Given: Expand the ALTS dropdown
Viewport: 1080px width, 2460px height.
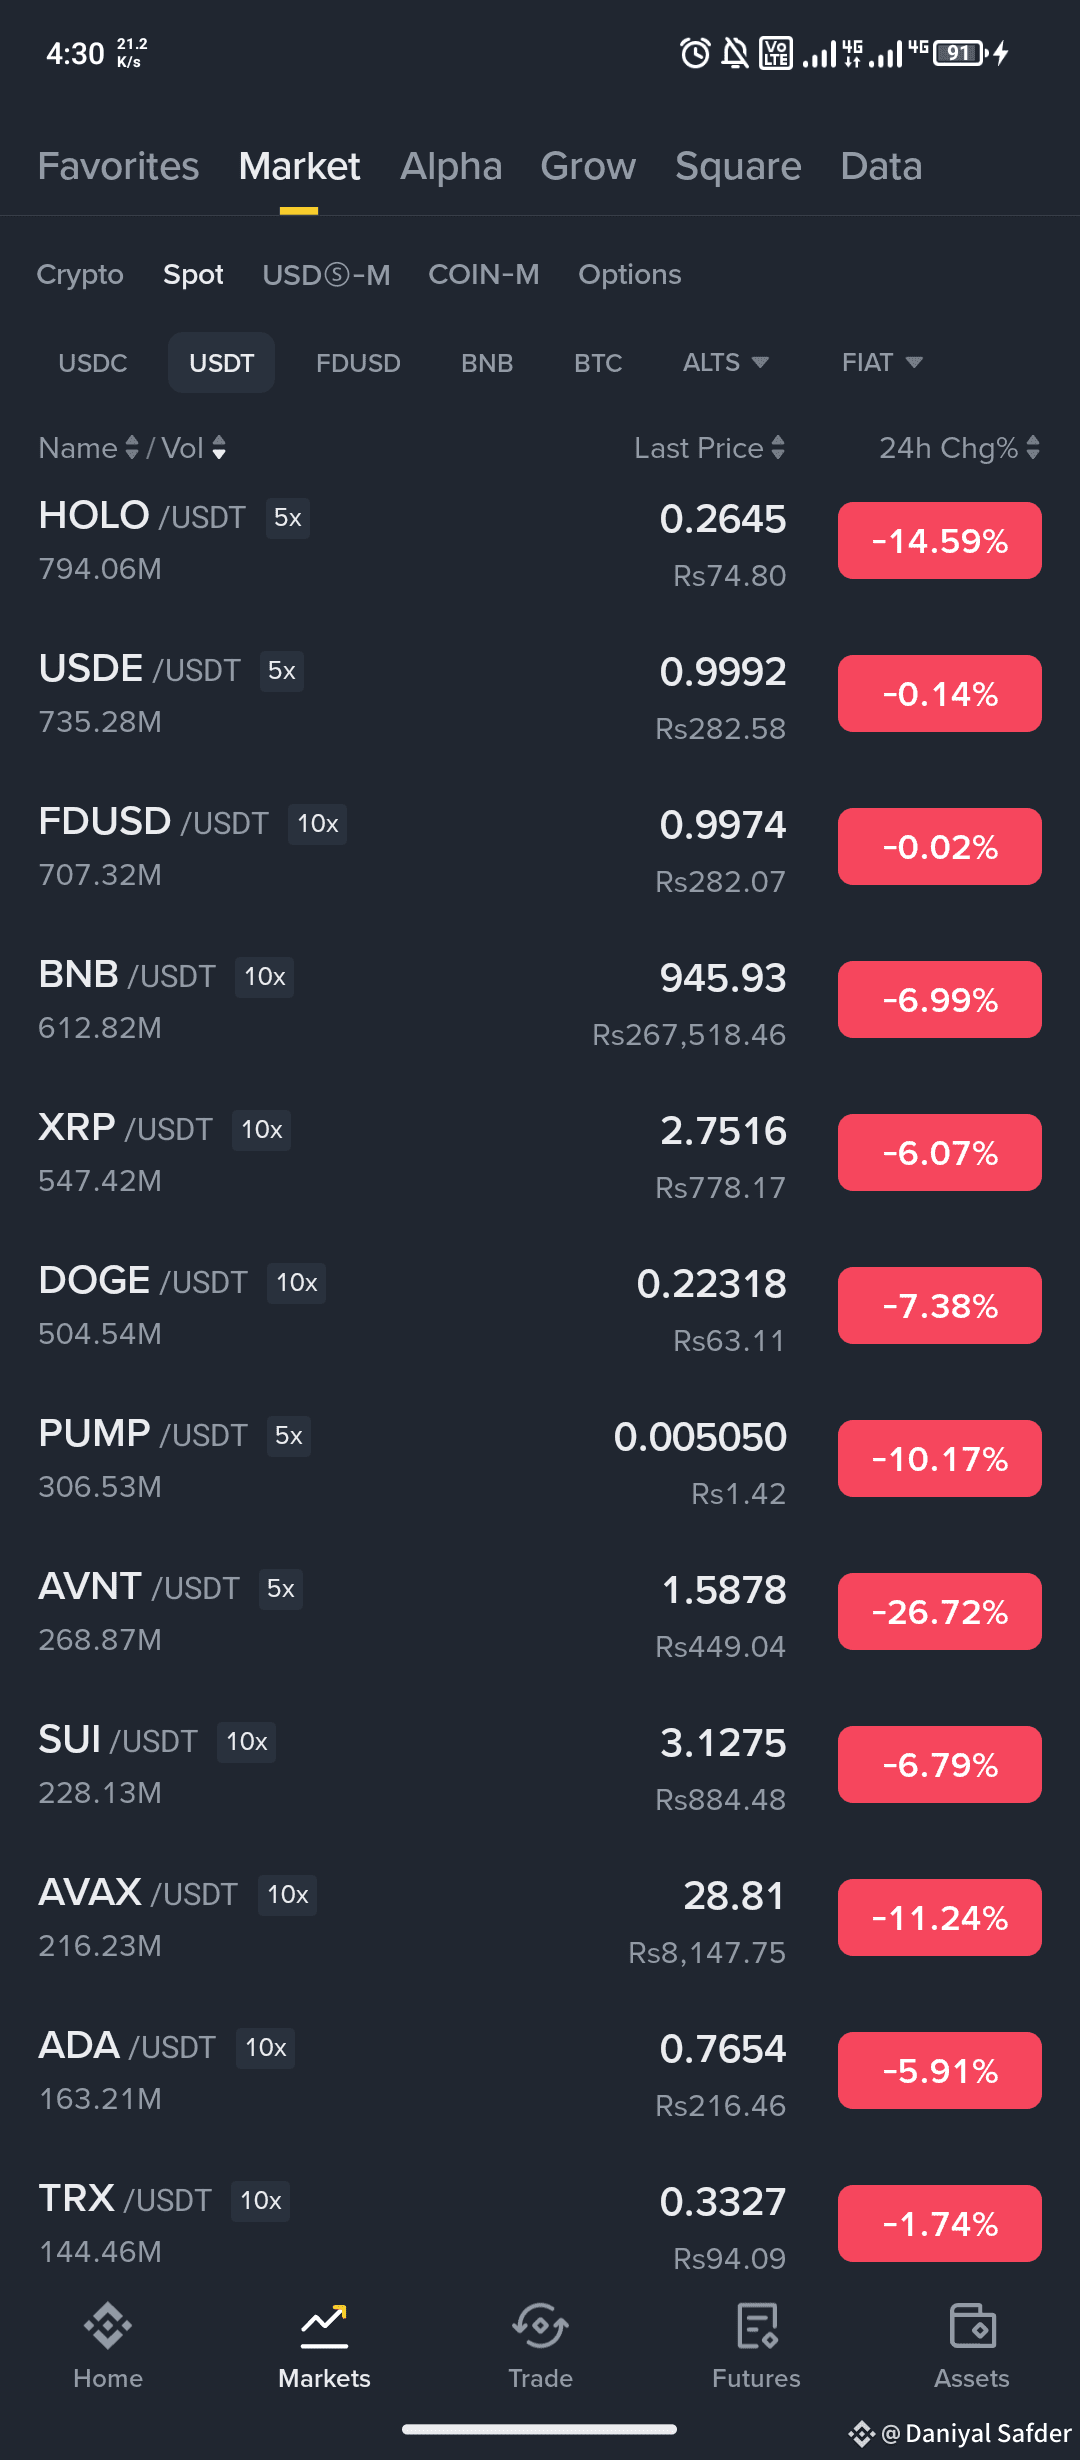Looking at the screenshot, I should coord(725,362).
